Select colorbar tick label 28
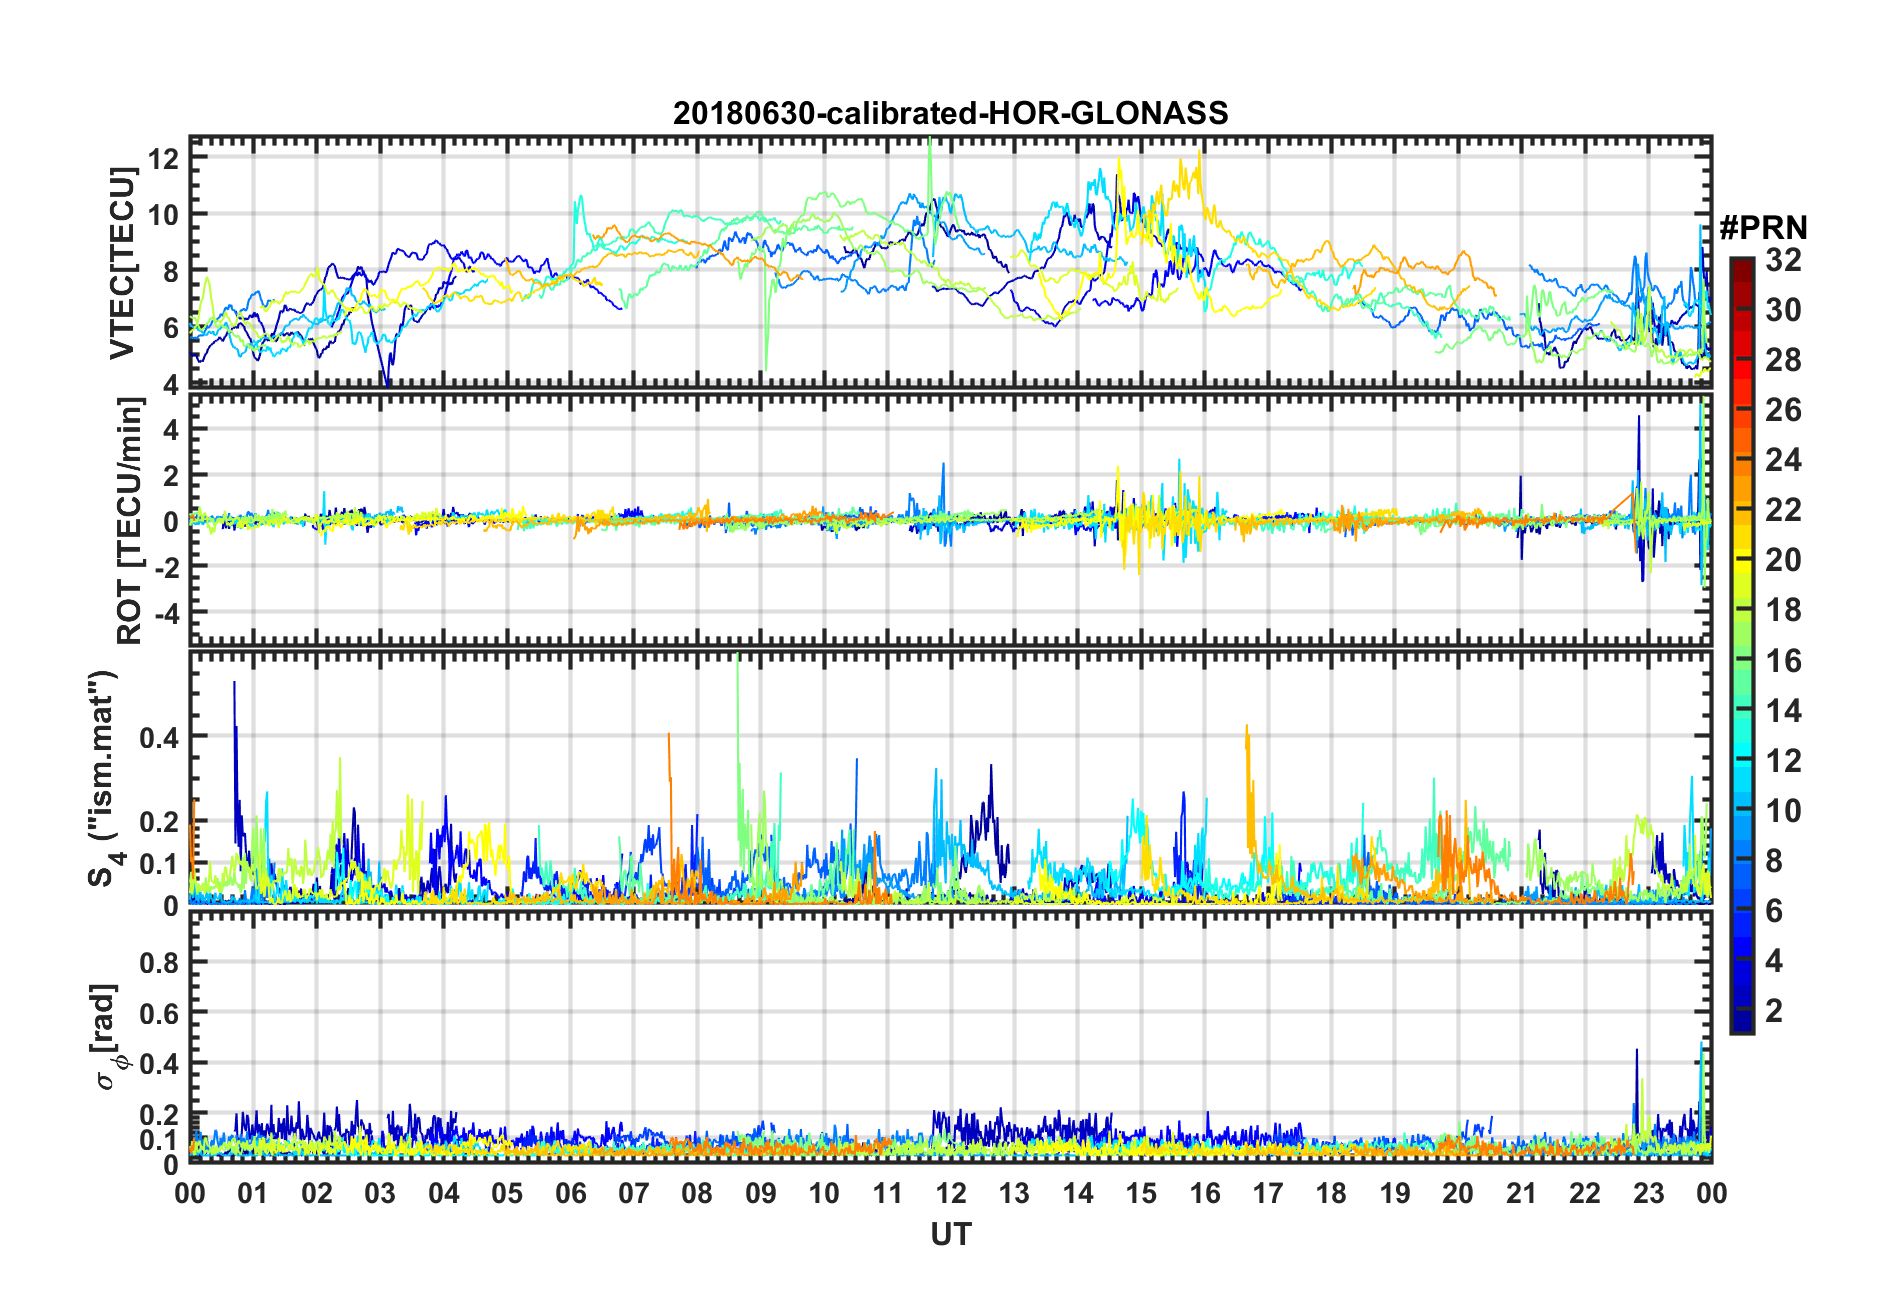1902x1292 pixels. [1783, 360]
